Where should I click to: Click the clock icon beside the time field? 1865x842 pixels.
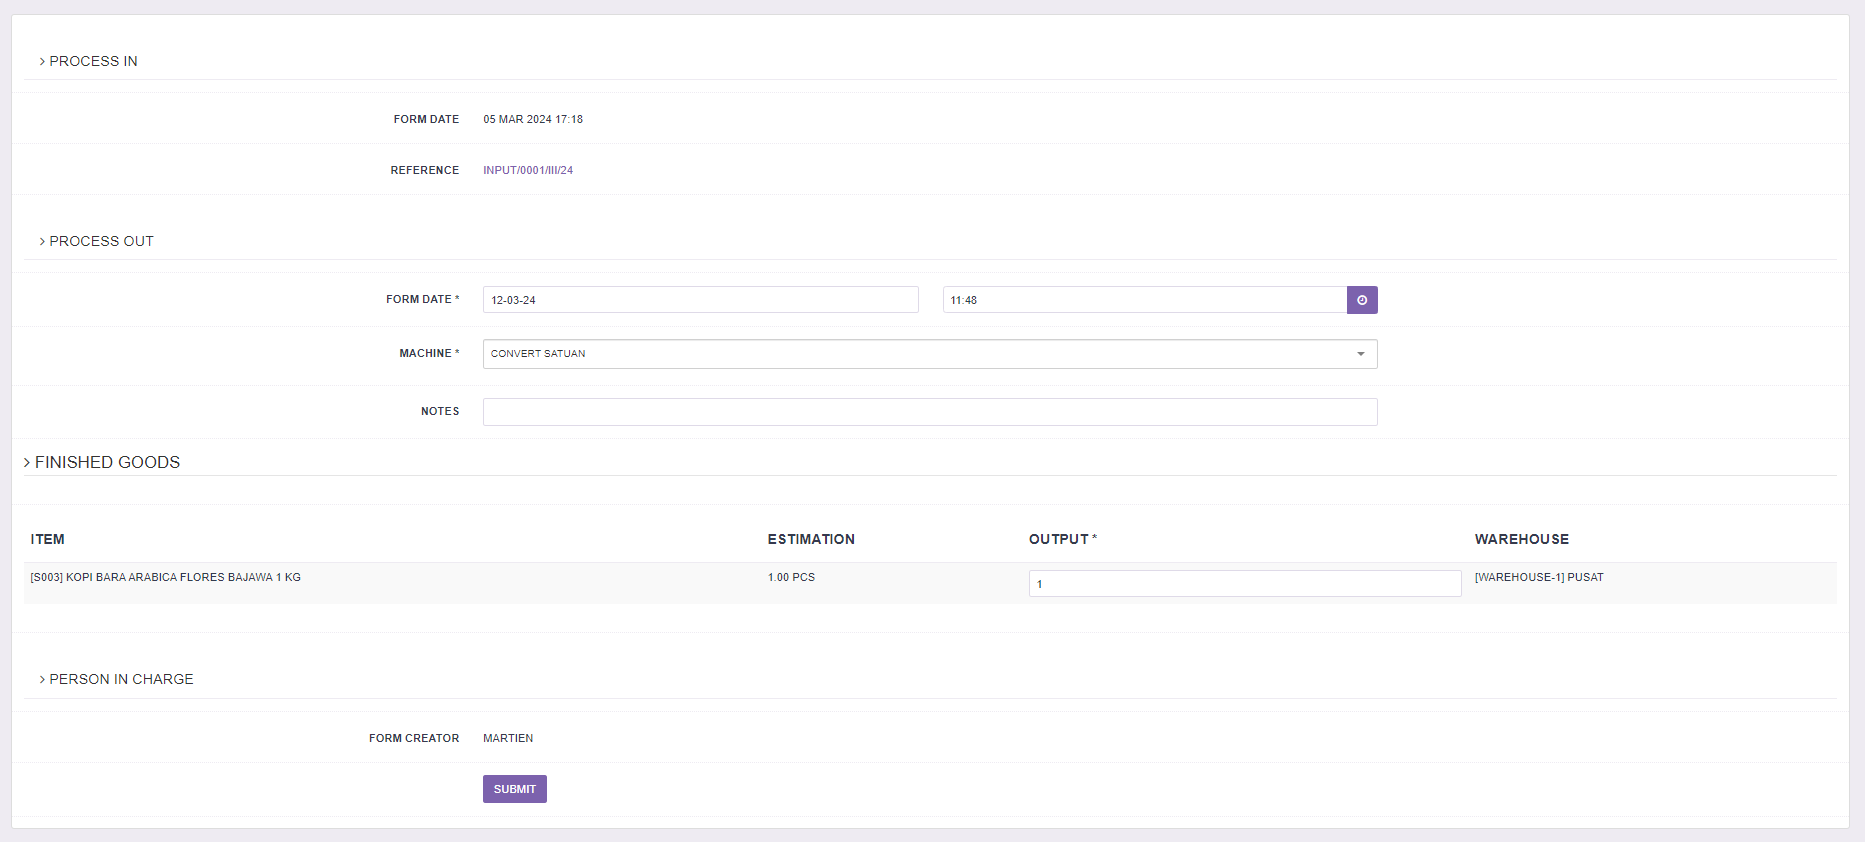1361,300
